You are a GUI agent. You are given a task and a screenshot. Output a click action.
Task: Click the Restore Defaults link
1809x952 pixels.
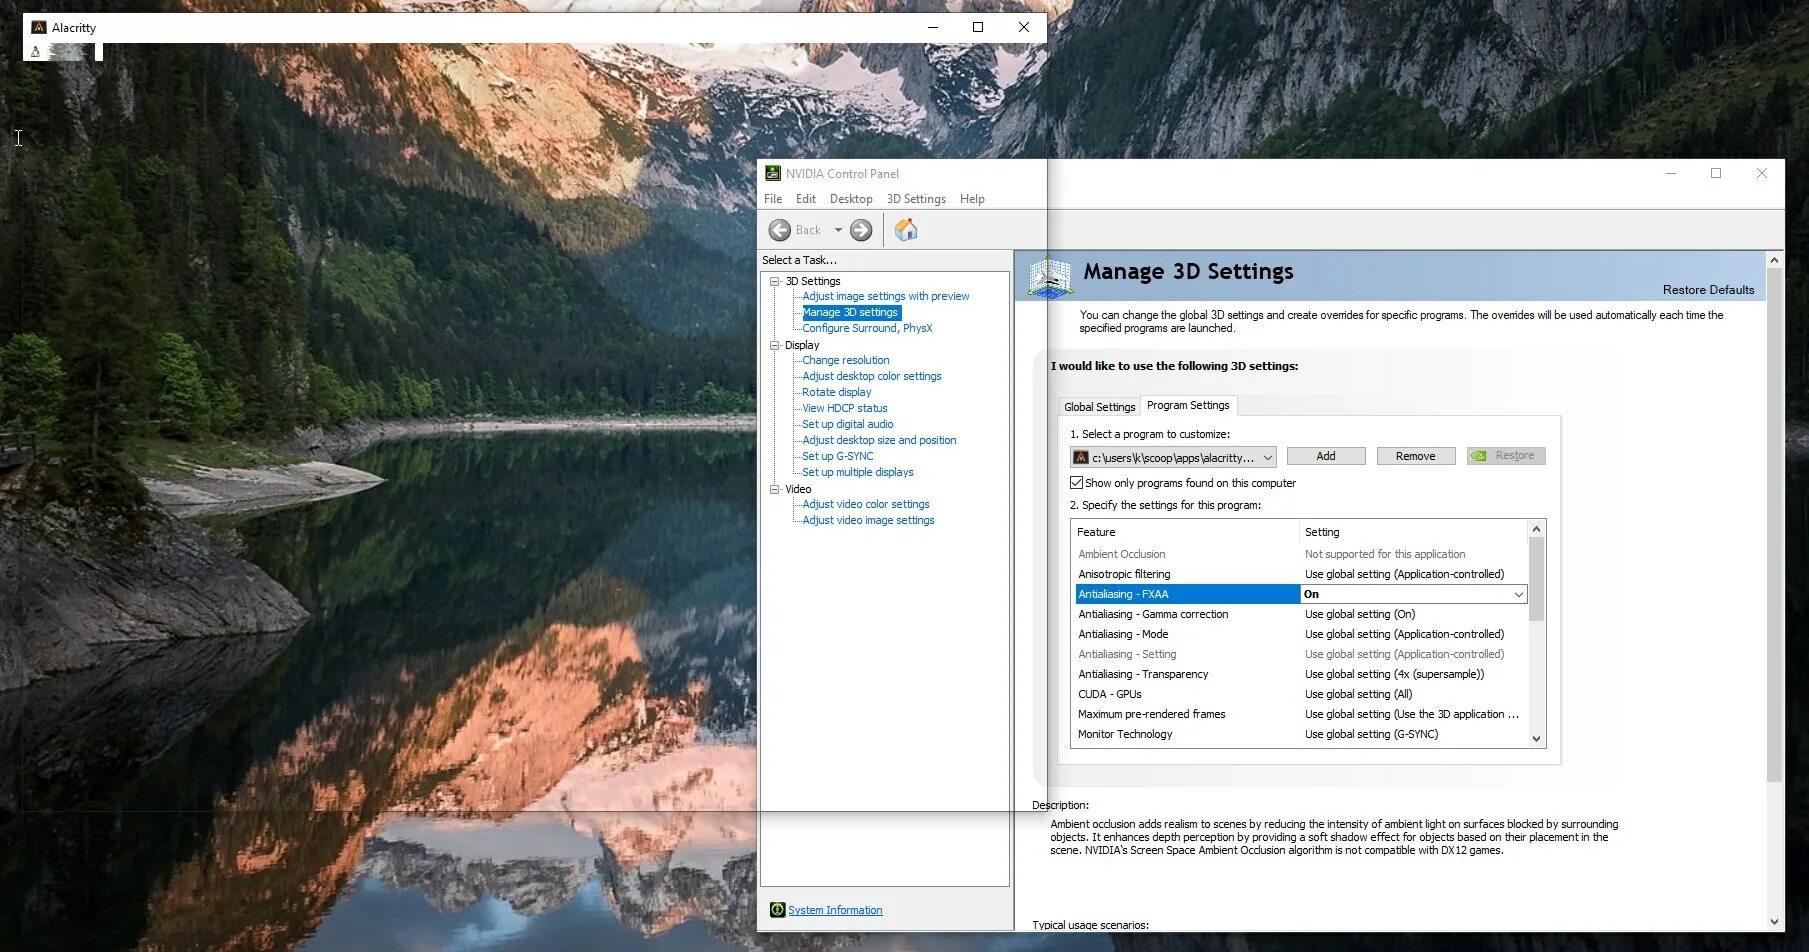tap(1708, 290)
